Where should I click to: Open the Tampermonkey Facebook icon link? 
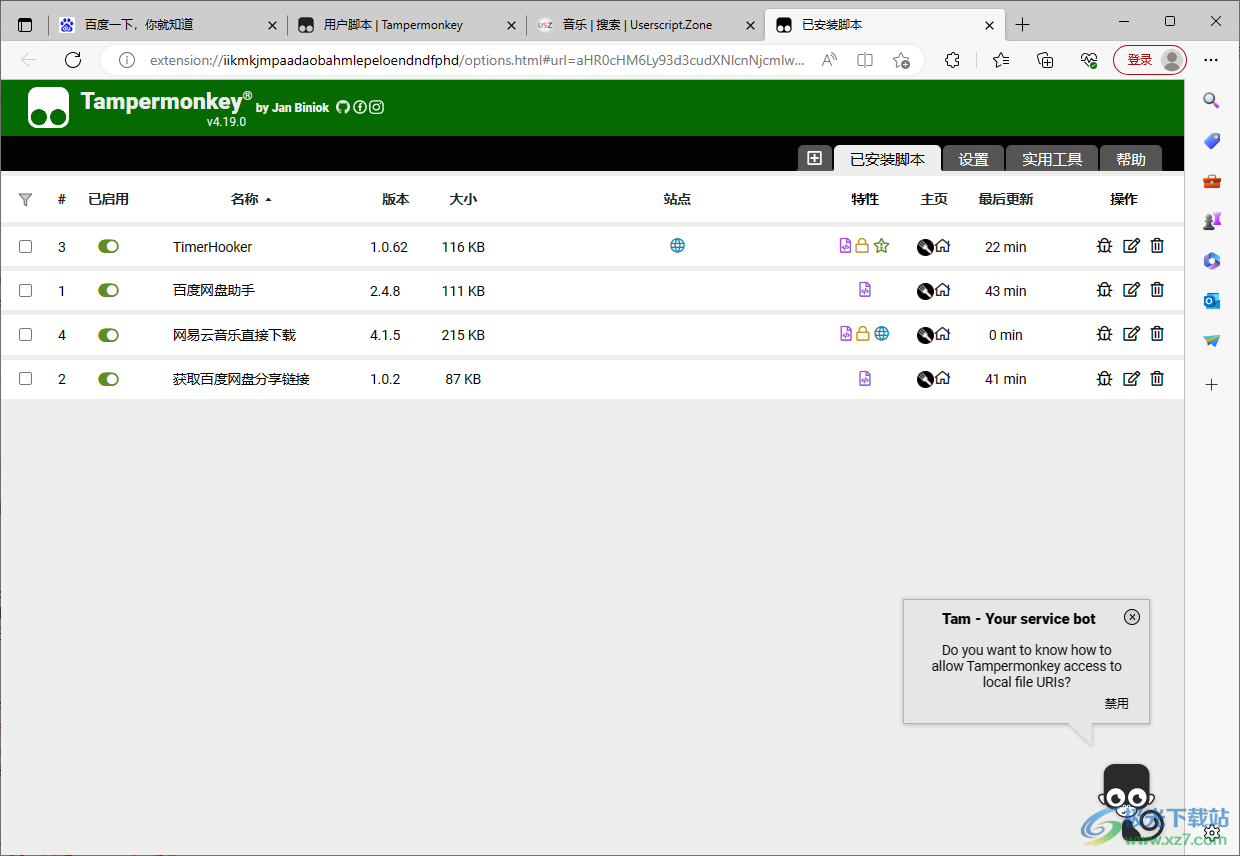(360, 107)
